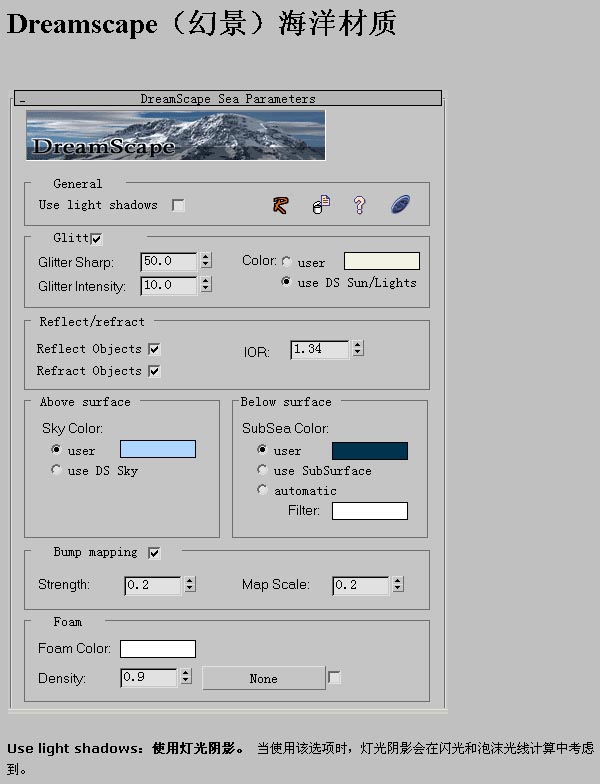
Task: Select use DS Sky radio
Action: [x=56, y=470]
